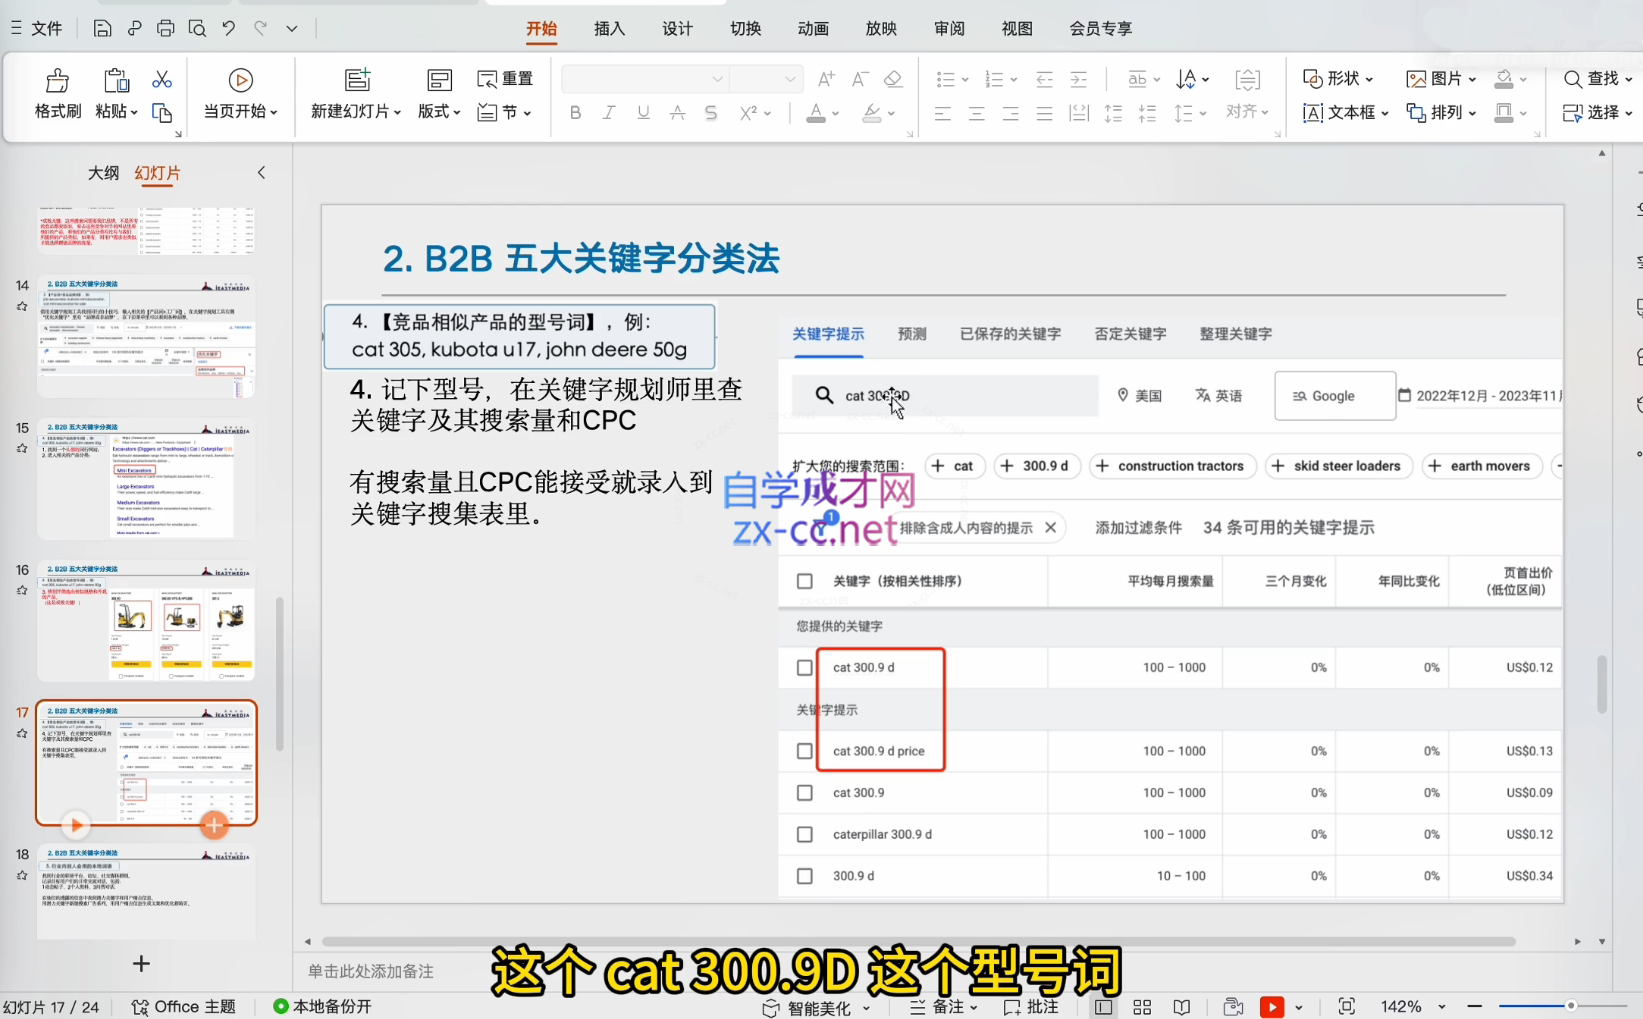Open the font name combo box
This screenshot has width=1643, height=1019.
click(645, 79)
